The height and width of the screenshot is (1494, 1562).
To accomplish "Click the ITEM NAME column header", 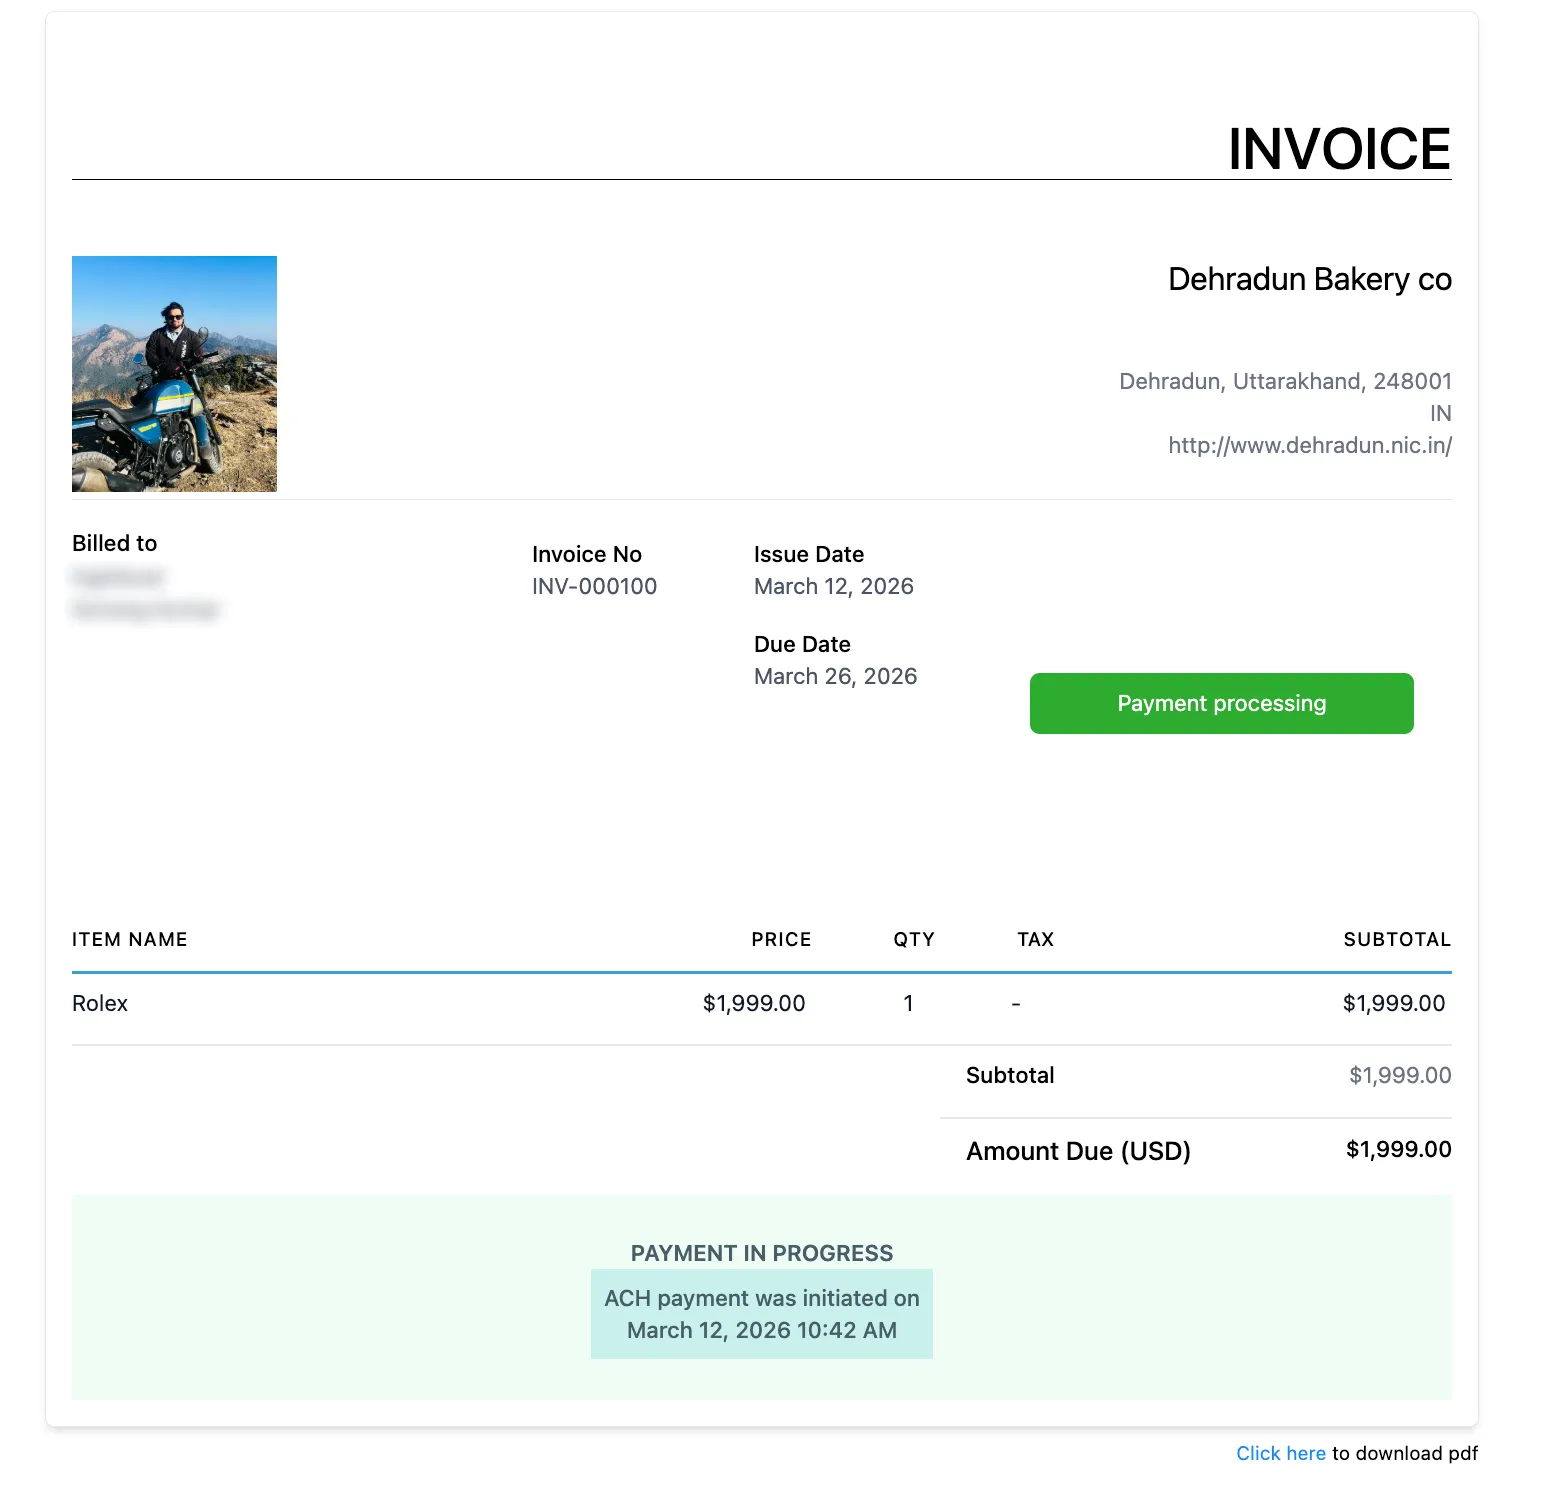I will 129,939.
